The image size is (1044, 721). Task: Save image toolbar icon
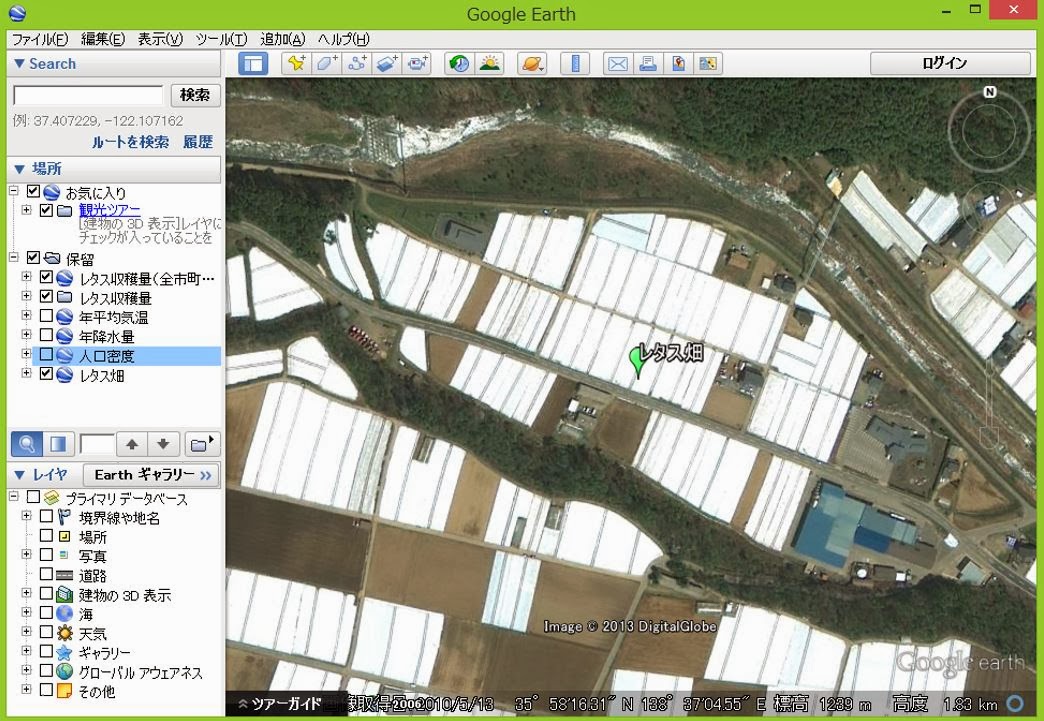point(678,64)
